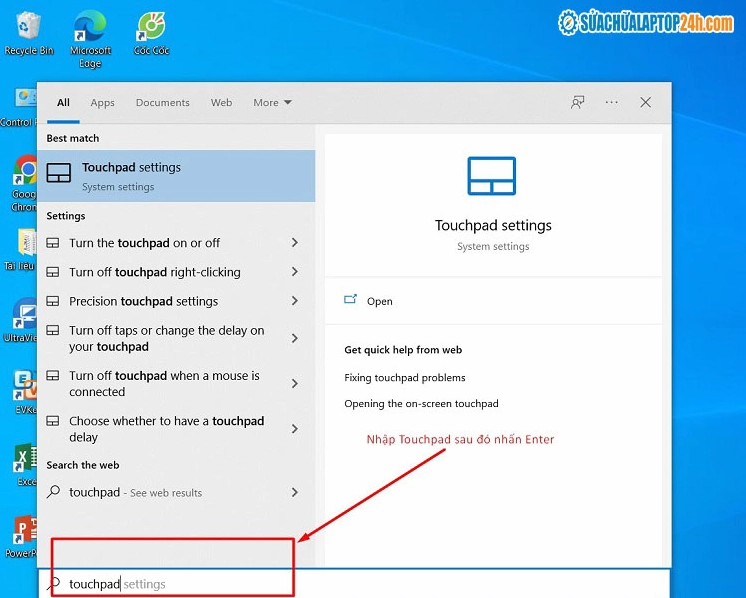
Task: Close the search panel with X
Action: click(645, 102)
